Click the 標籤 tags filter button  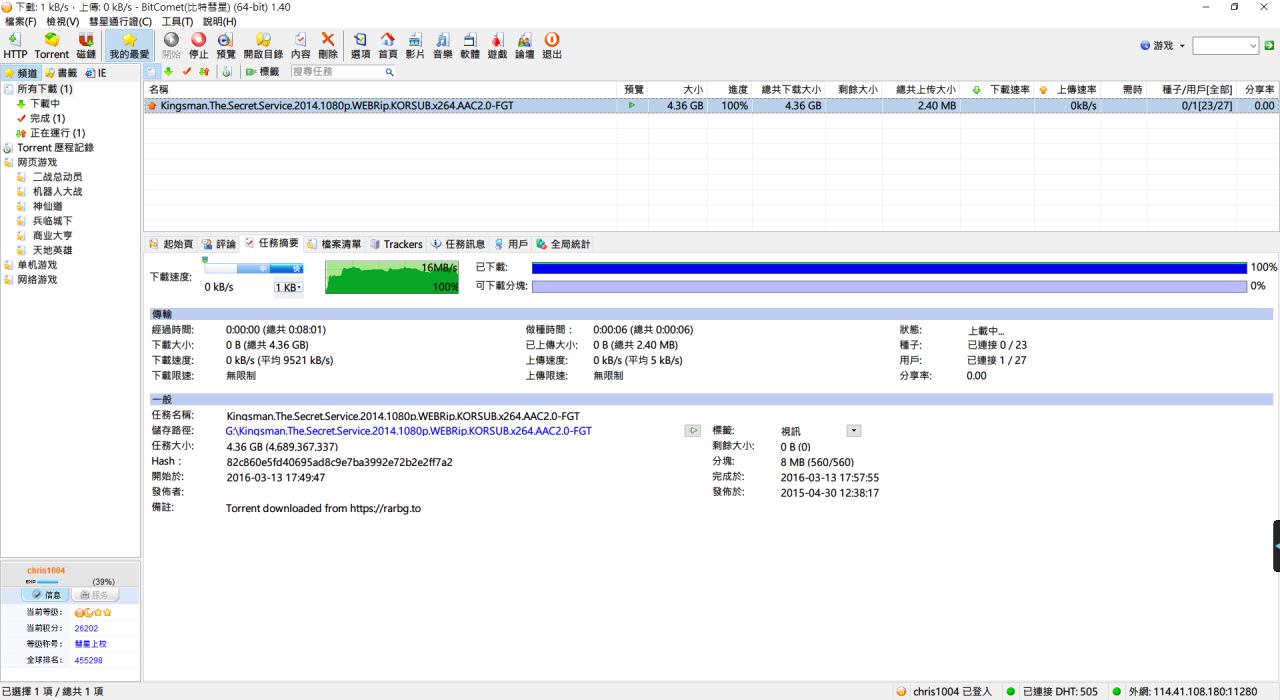[262, 72]
